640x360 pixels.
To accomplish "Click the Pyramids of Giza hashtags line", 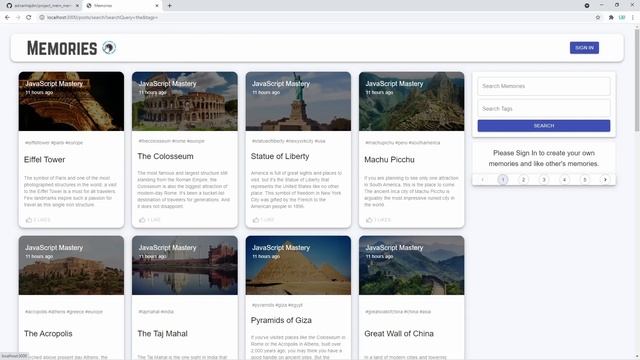I will click(x=277, y=305).
